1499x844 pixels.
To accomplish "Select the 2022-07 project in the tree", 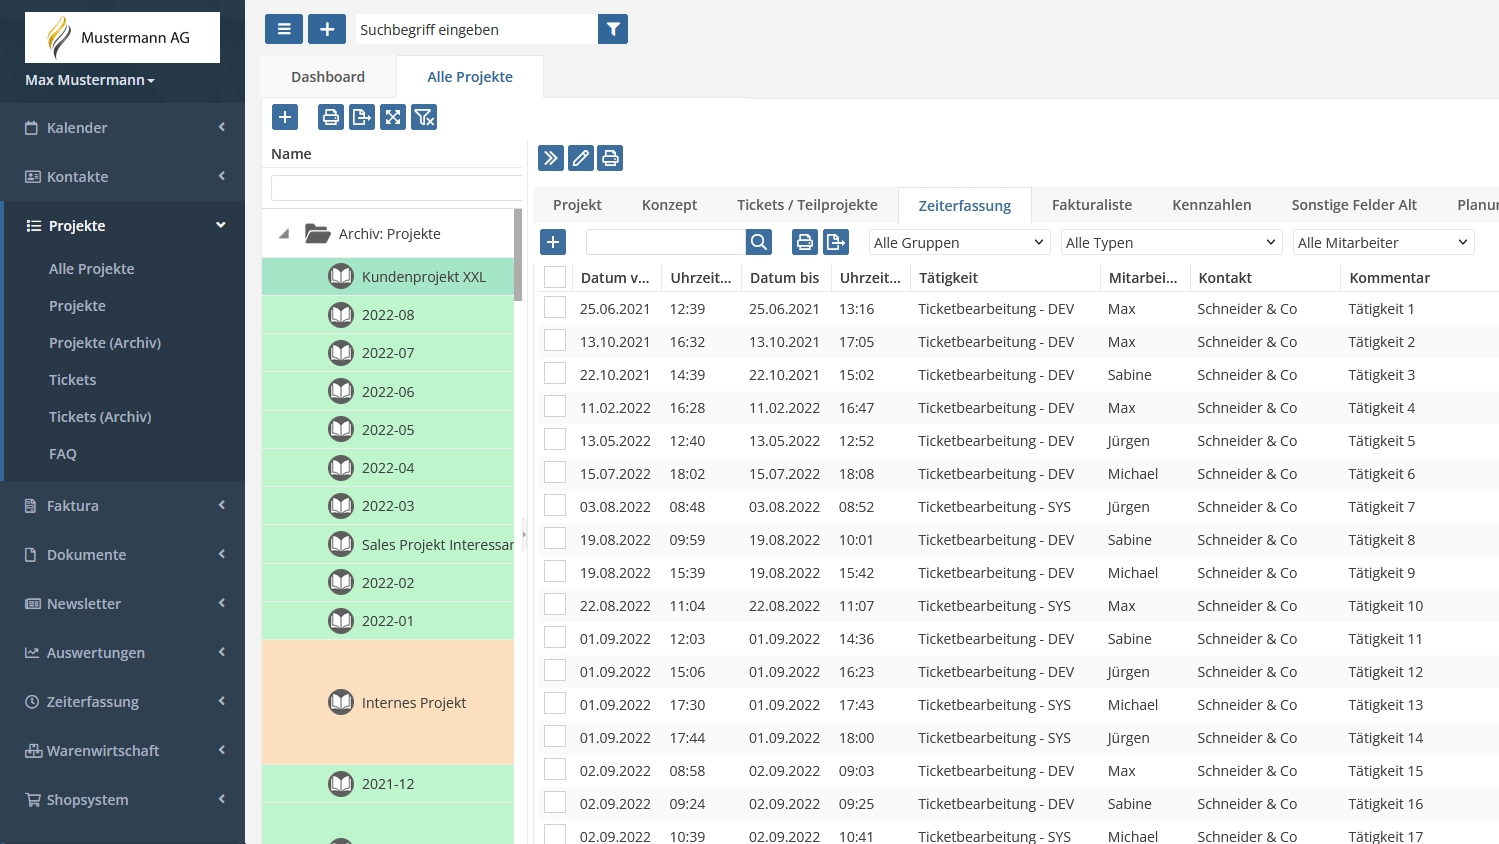I will 388,353.
